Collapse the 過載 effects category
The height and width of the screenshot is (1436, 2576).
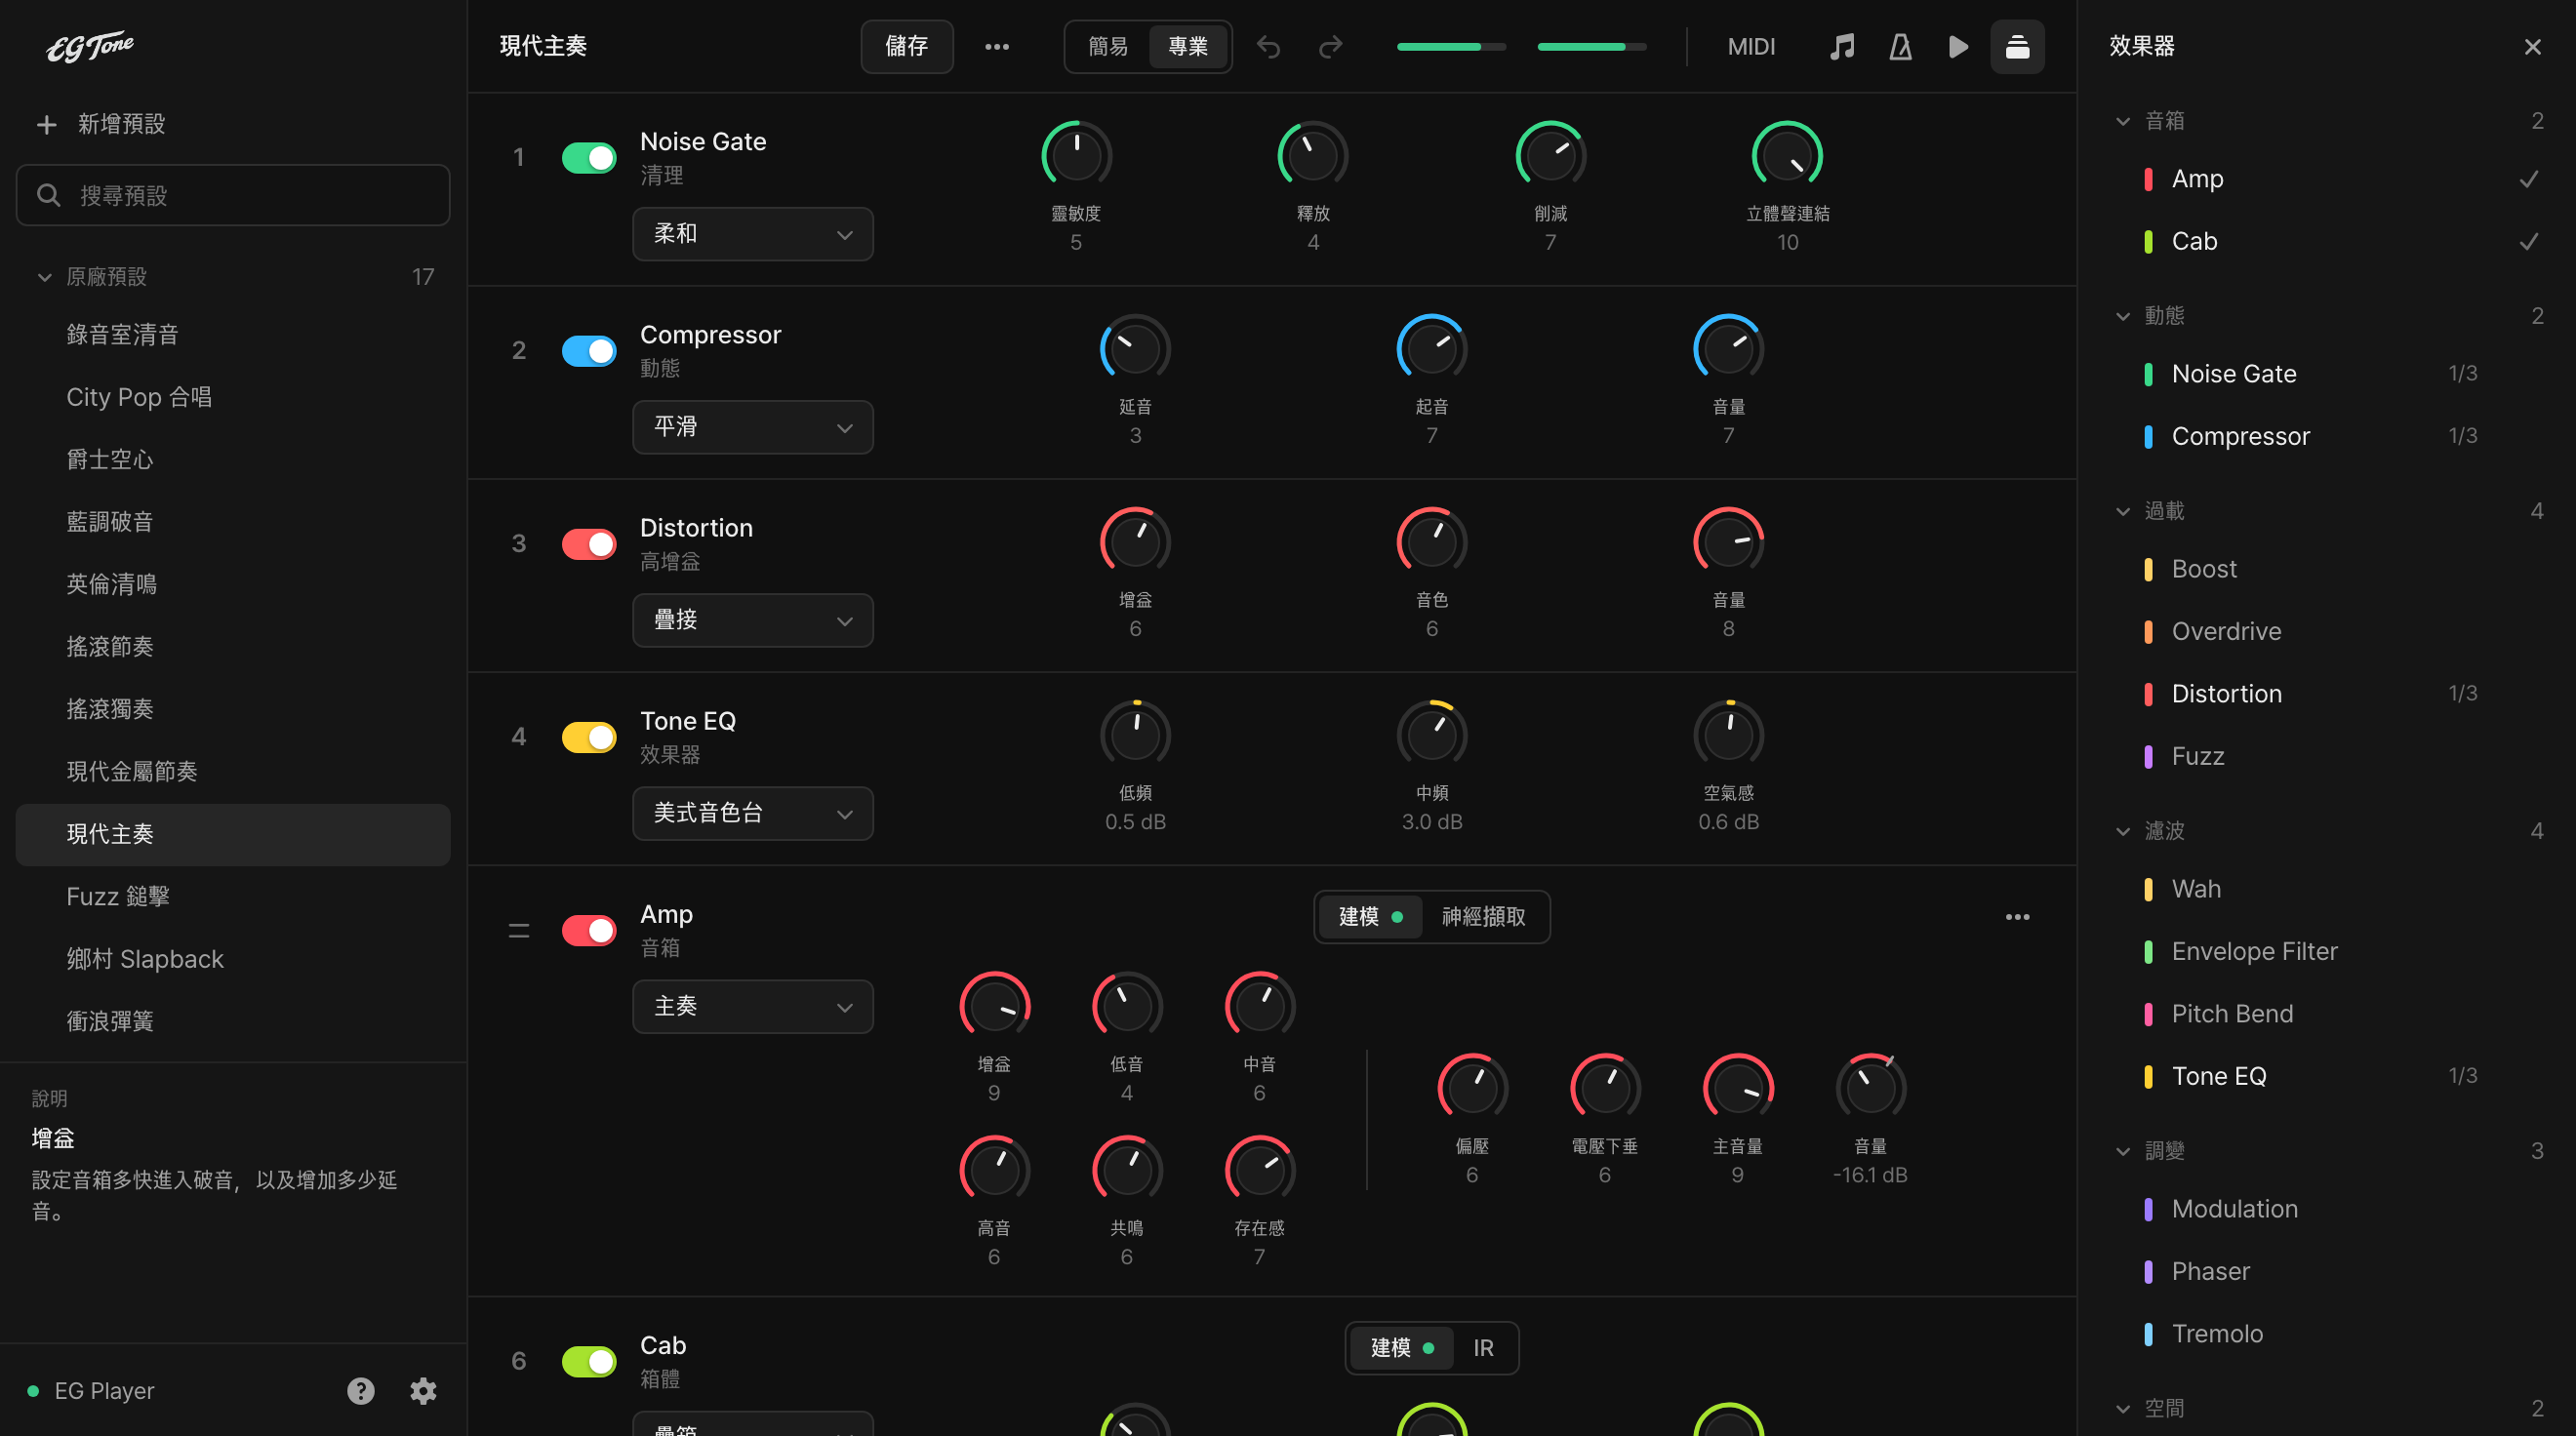pos(2123,511)
